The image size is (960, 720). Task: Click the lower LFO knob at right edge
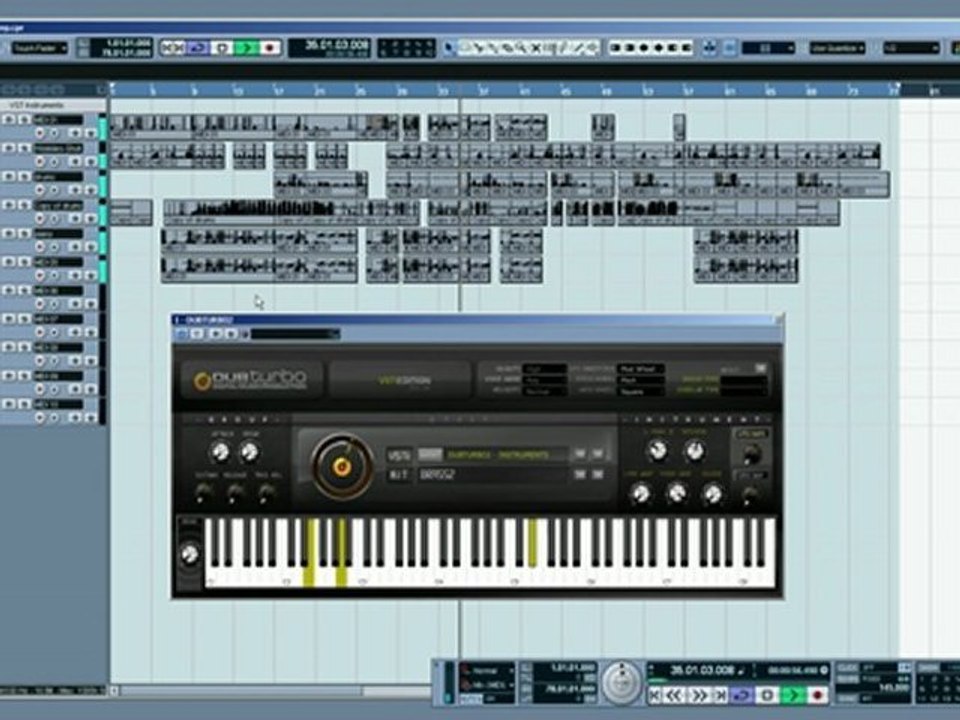pyautogui.click(x=751, y=495)
